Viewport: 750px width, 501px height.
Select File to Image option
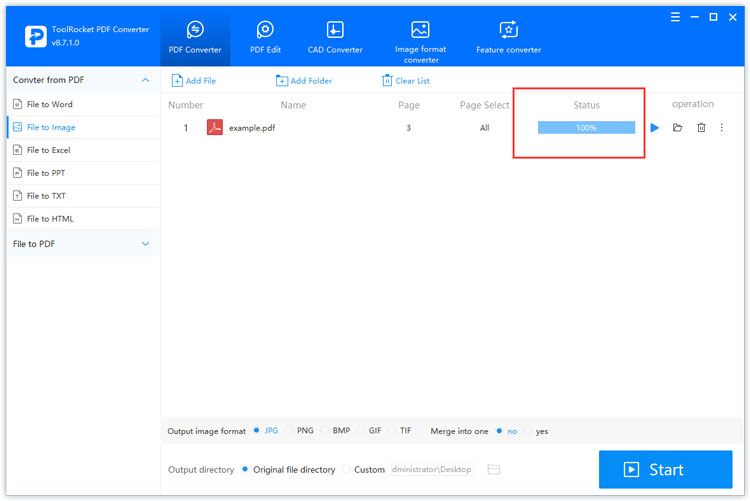[x=84, y=127]
